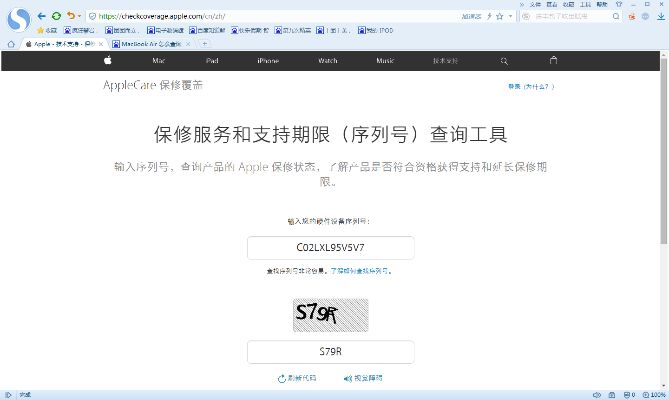
Task: Click the S79R captcha image
Action: pyautogui.click(x=331, y=315)
